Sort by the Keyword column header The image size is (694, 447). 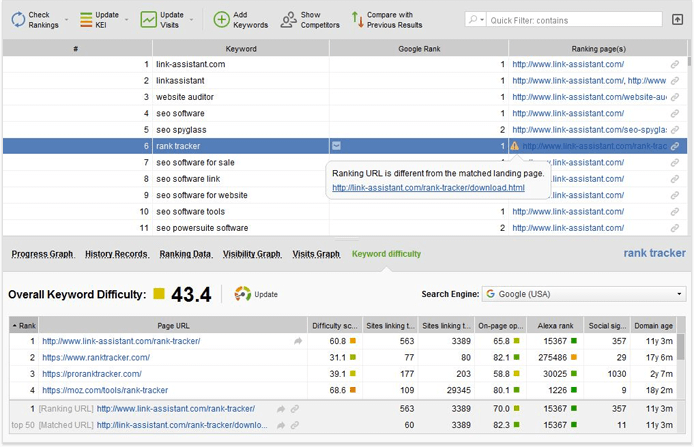point(241,49)
